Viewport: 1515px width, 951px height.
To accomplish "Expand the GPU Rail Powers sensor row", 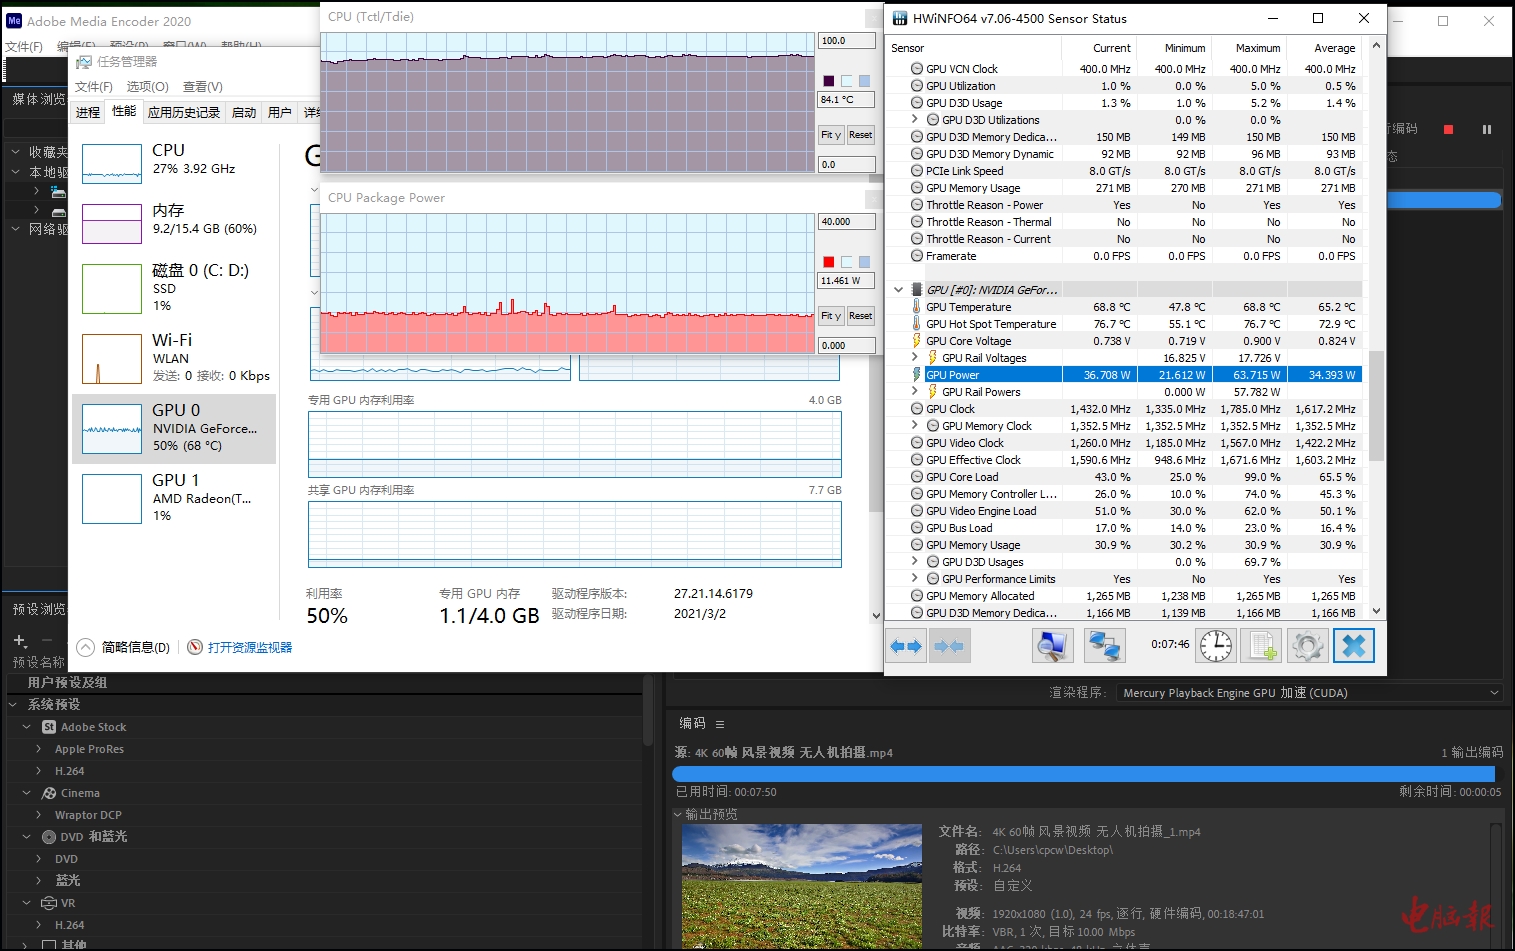I will (914, 392).
